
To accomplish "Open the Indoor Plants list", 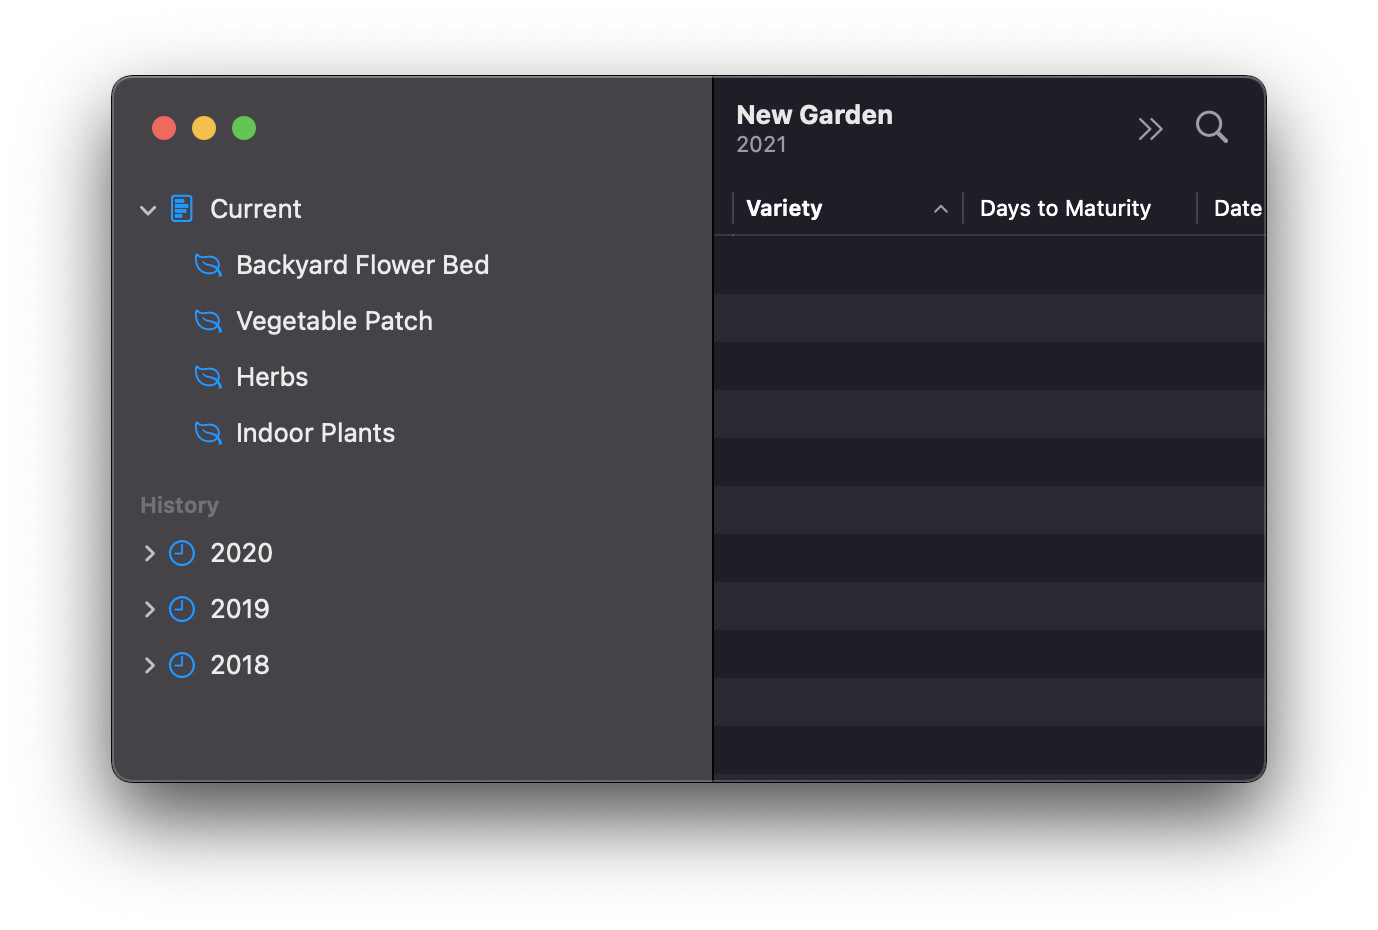I will 315,433.
